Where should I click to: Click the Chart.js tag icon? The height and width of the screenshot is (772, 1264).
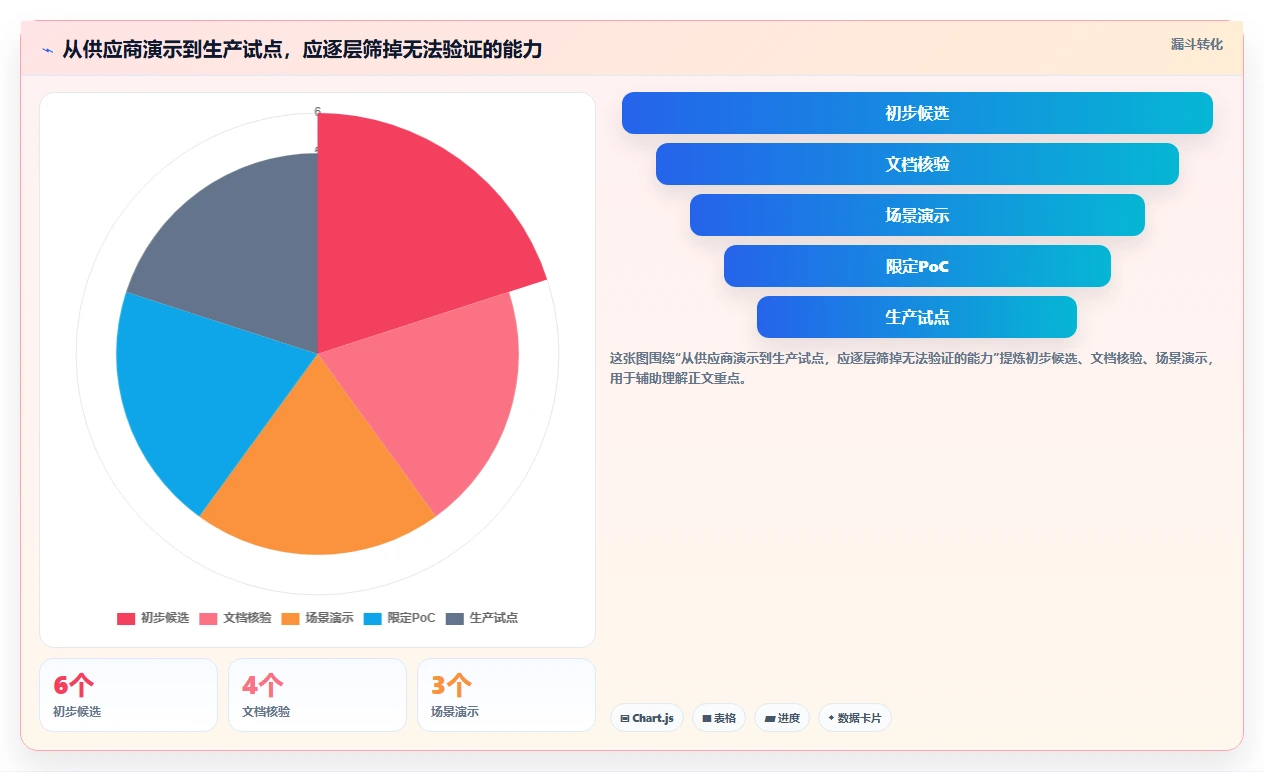[x=625, y=718]
